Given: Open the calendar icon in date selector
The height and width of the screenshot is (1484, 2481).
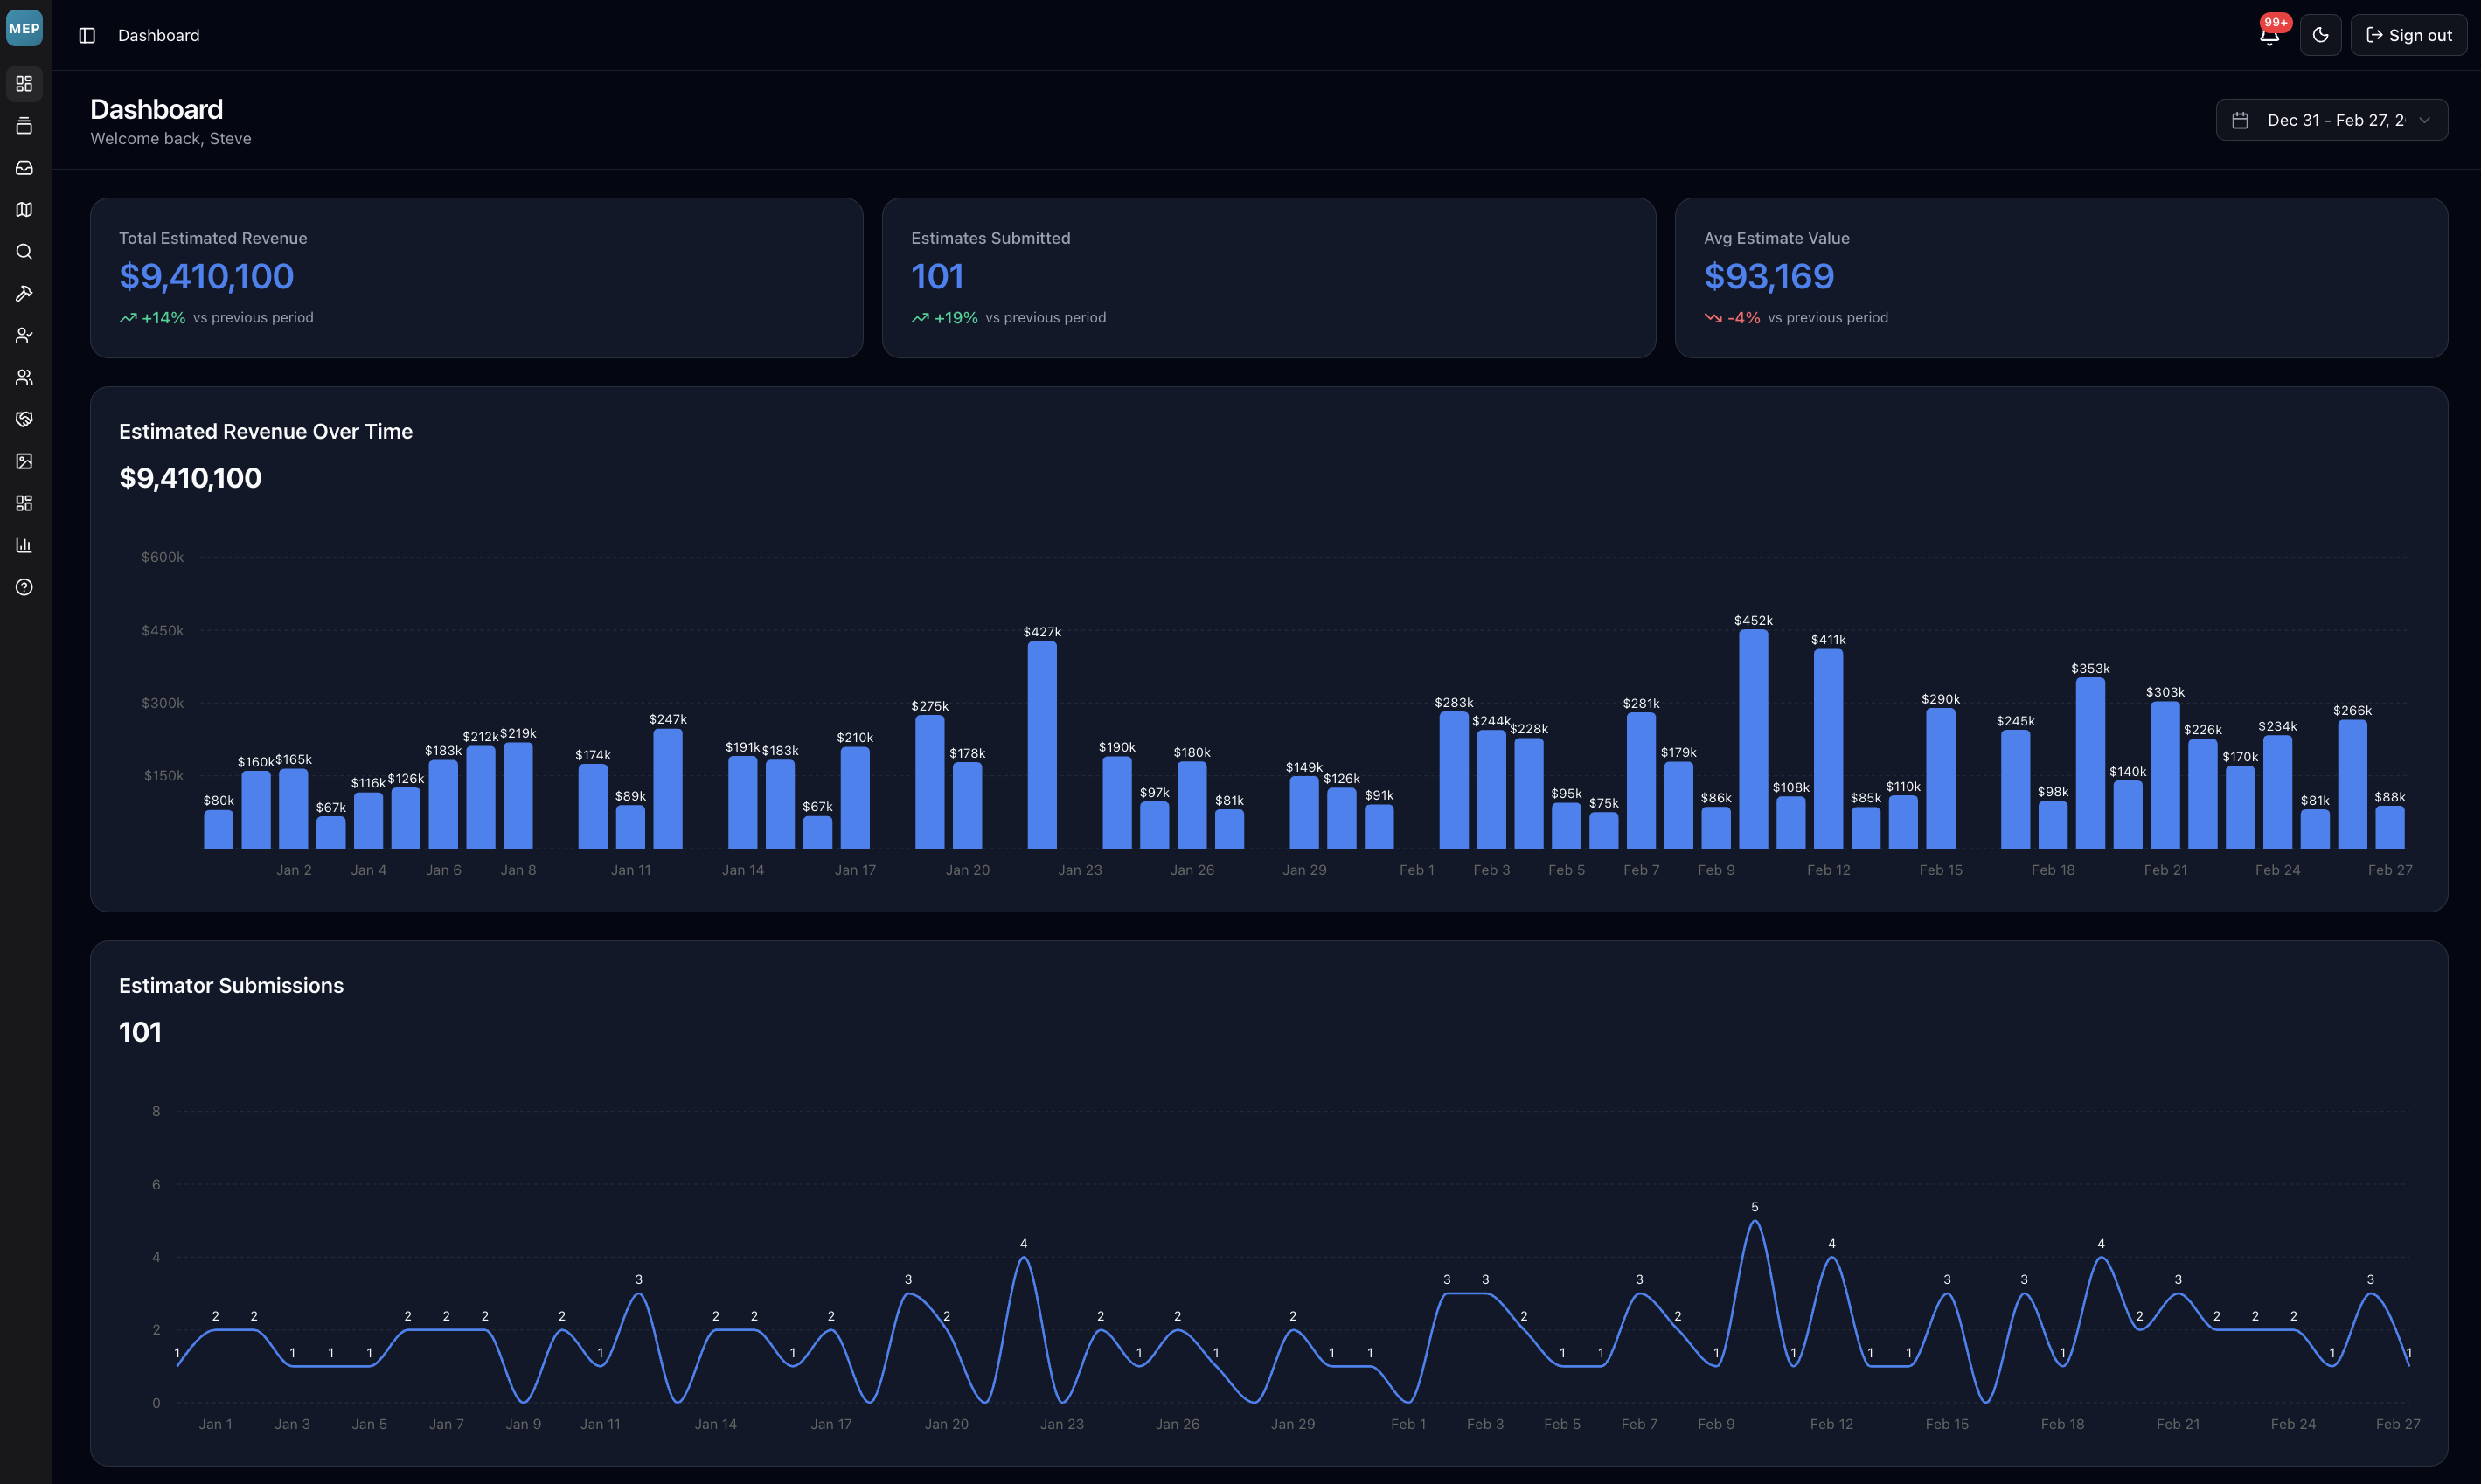Looking at the screenshot, I should pyautogui.click(x=2240, y=119).
